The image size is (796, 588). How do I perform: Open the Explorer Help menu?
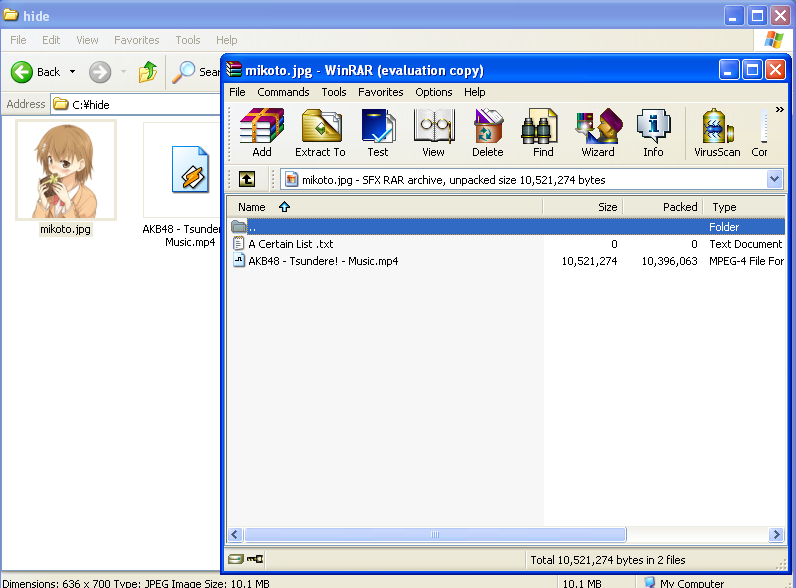[226, 40]
